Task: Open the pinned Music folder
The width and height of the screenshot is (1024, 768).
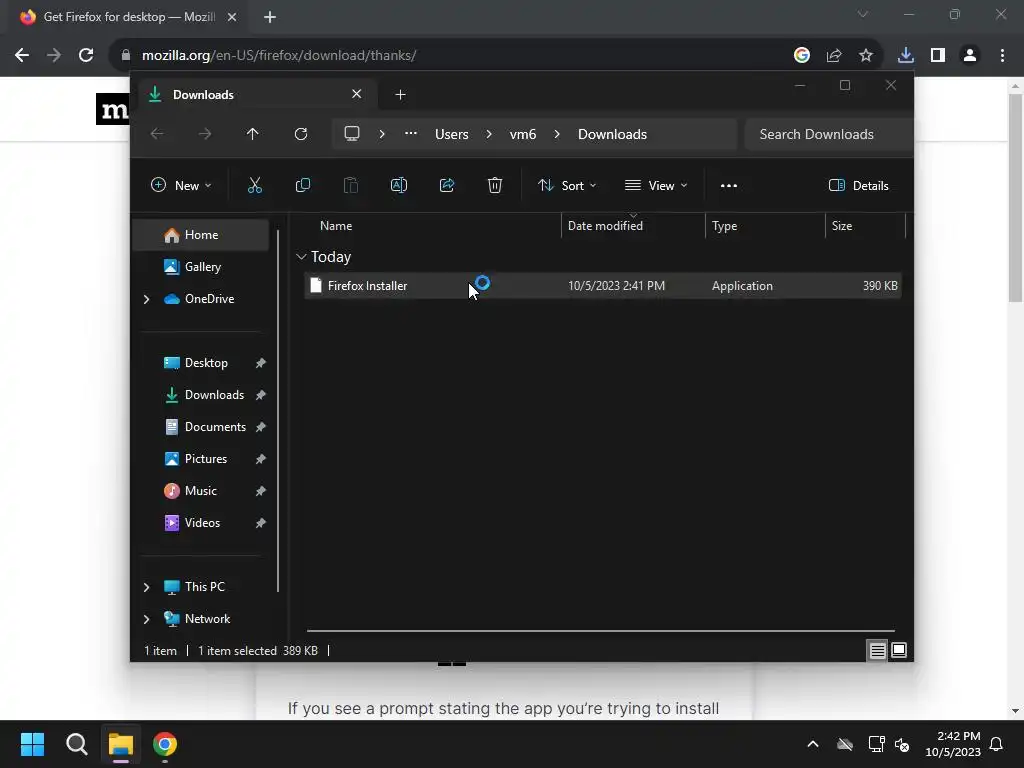Action: tap(200, 490)
